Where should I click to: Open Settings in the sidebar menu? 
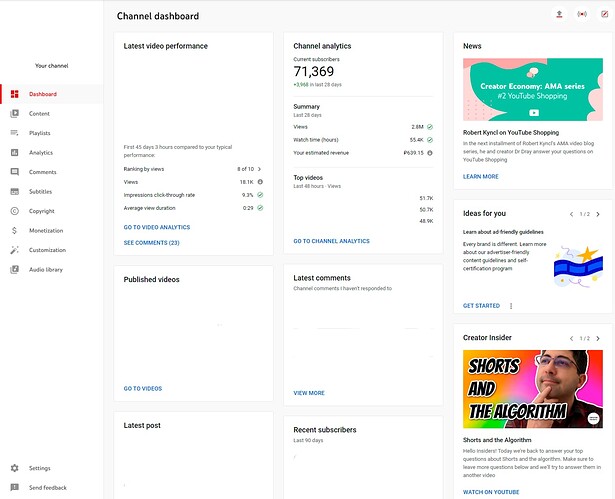[x=52, y=468]
